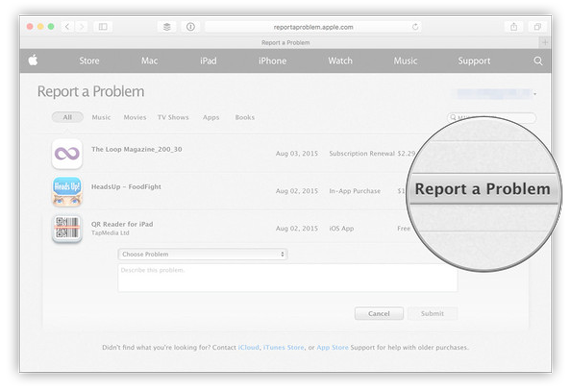570x390 pixels.
Task: Expand the Choose Problem dropdown
Action: tap(202, 254)
